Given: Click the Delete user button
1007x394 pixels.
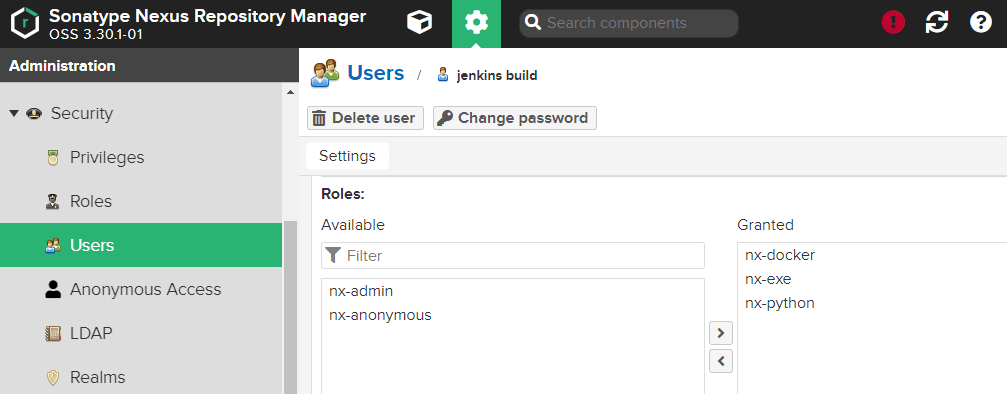Looking at the screenshot, I should [365, 118].
